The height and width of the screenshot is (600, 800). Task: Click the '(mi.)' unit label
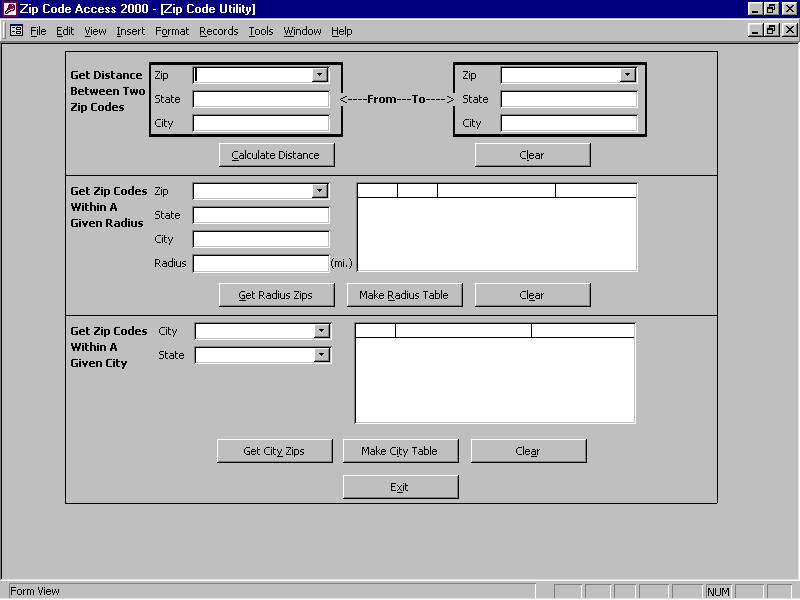pyautogui.click(x=341, y=263)
